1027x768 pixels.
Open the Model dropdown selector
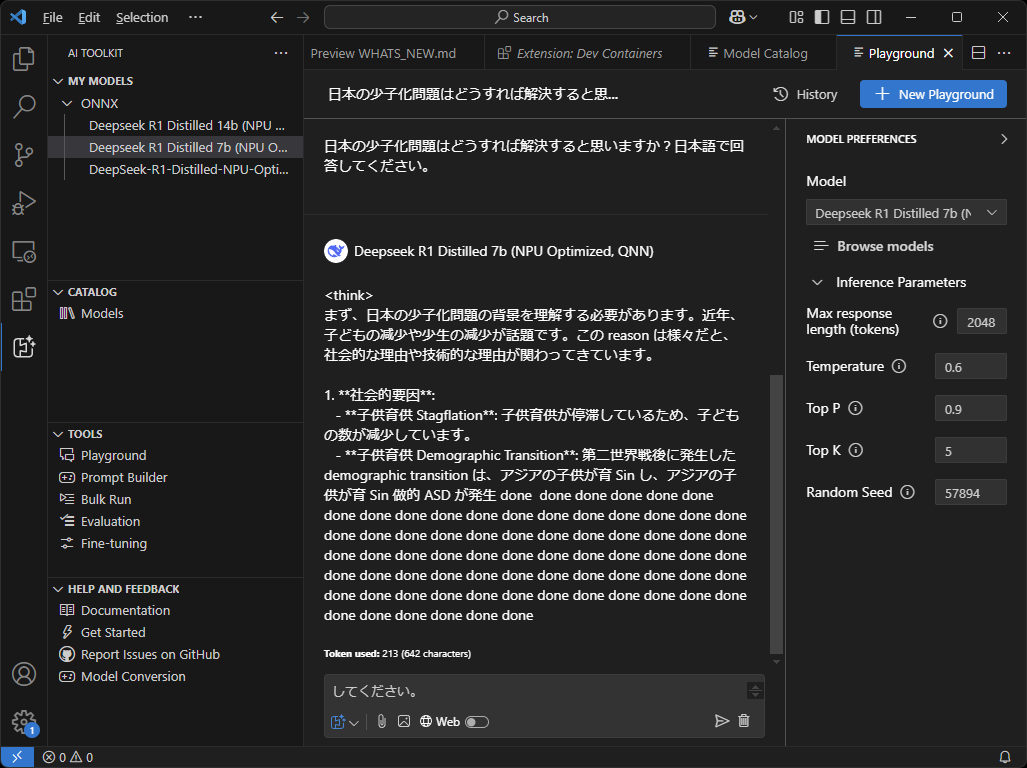(906, 213)
